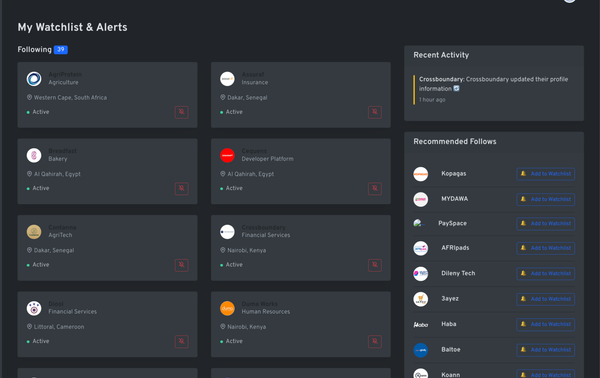Click the Haba logo icon
This screenshot has width=600, height=378.
click(x=421, y=325)
